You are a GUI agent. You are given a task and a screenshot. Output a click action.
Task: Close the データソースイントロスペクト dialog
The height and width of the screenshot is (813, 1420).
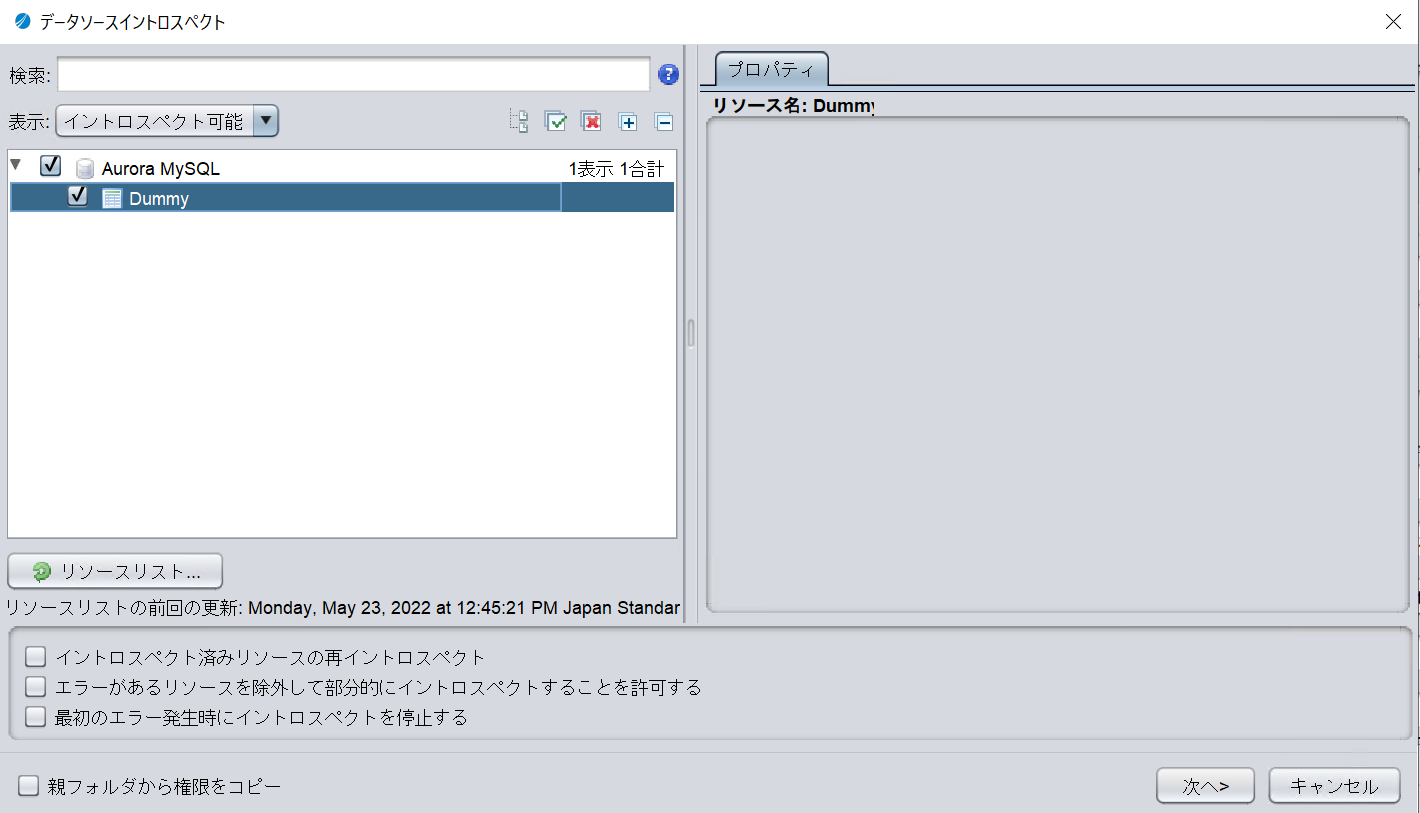click(x=1393, y=21)
